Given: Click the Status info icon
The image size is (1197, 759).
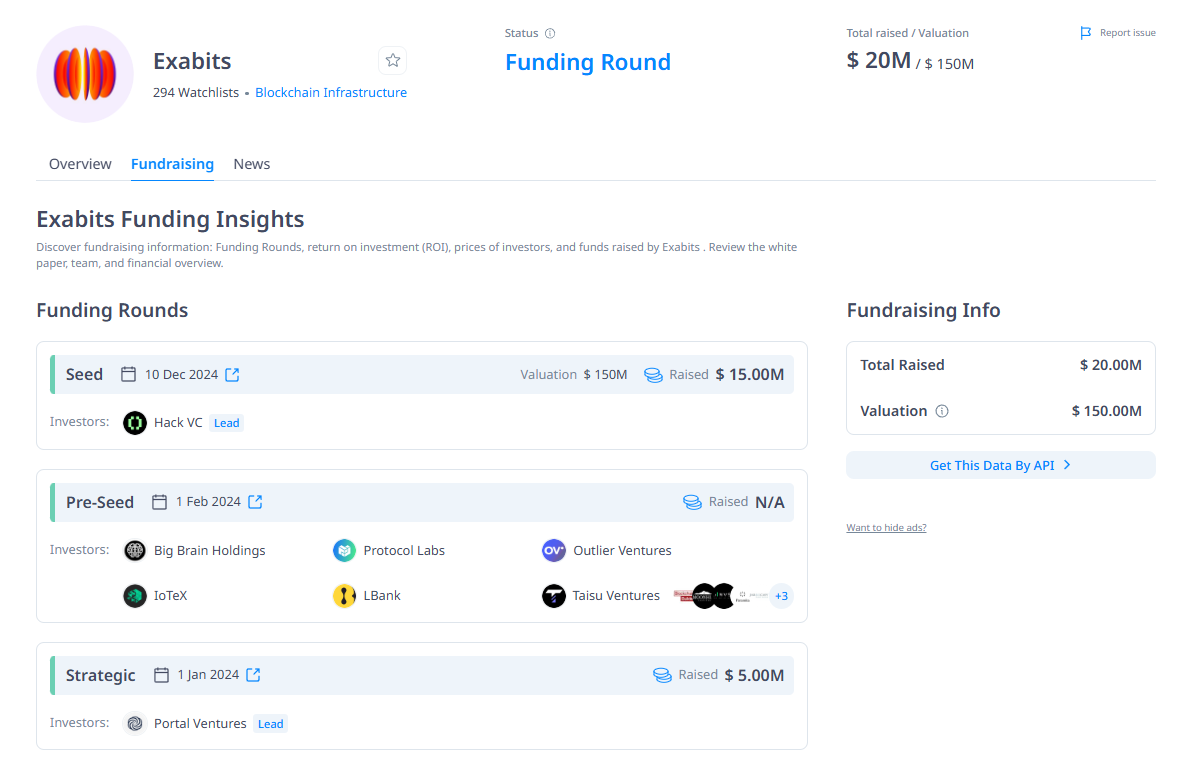Looking at the screenshot, I should point(550,34).
